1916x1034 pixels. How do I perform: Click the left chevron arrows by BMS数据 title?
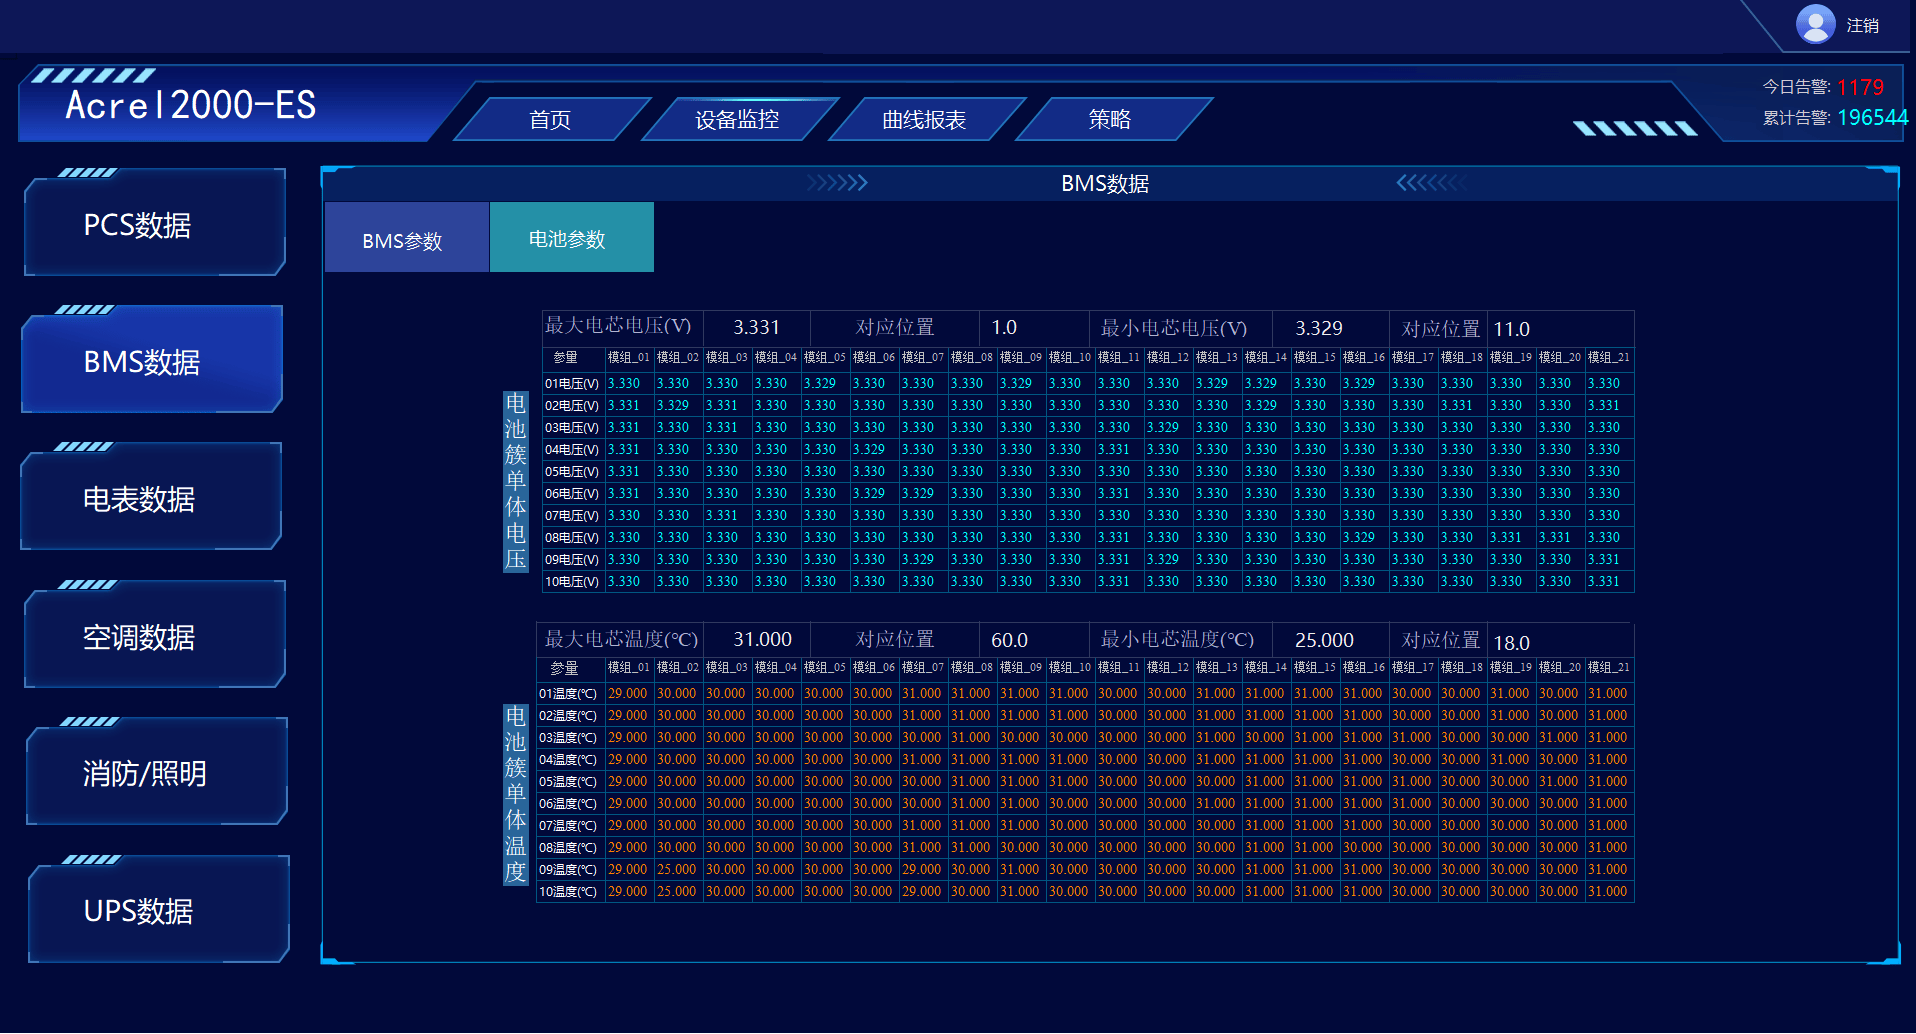[1430, 183]
